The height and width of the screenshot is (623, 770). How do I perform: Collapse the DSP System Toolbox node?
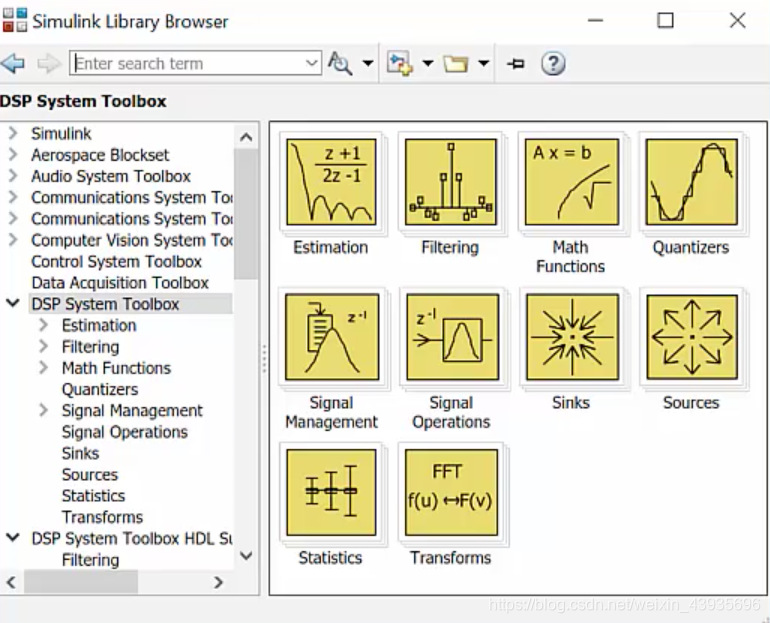click(x=13, y=303)
